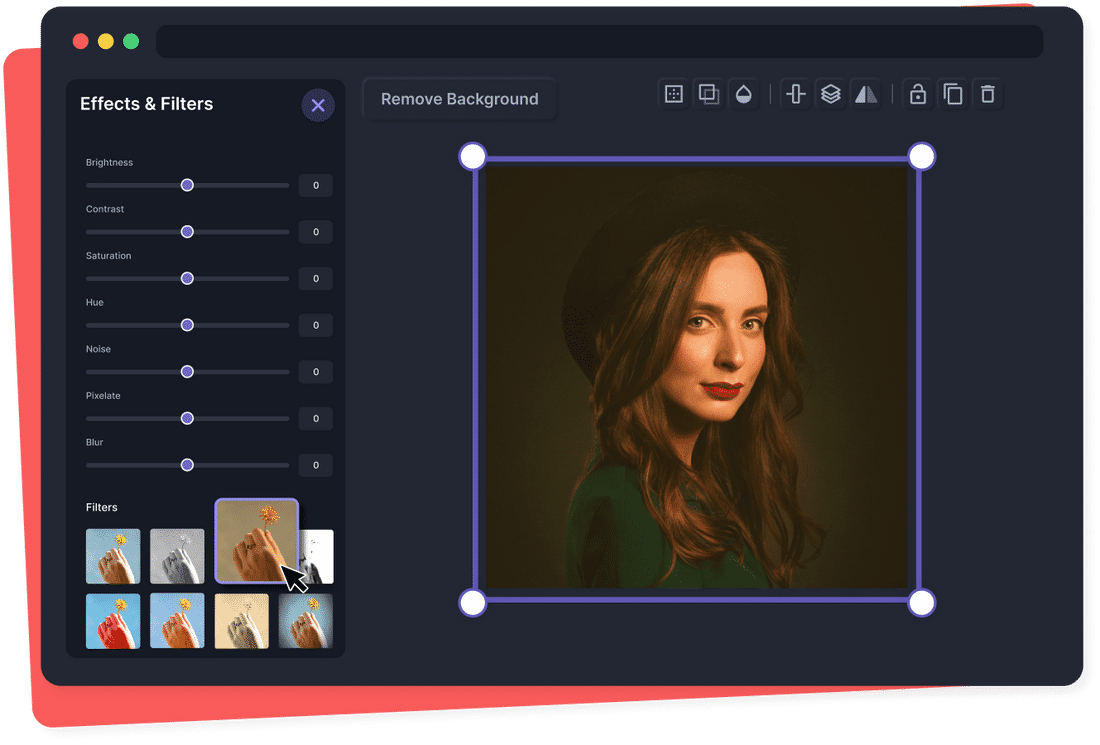The height and width of the screenshot is (745, 1100).
Task: Click the green maximize window dot
Action: point(131,41)
